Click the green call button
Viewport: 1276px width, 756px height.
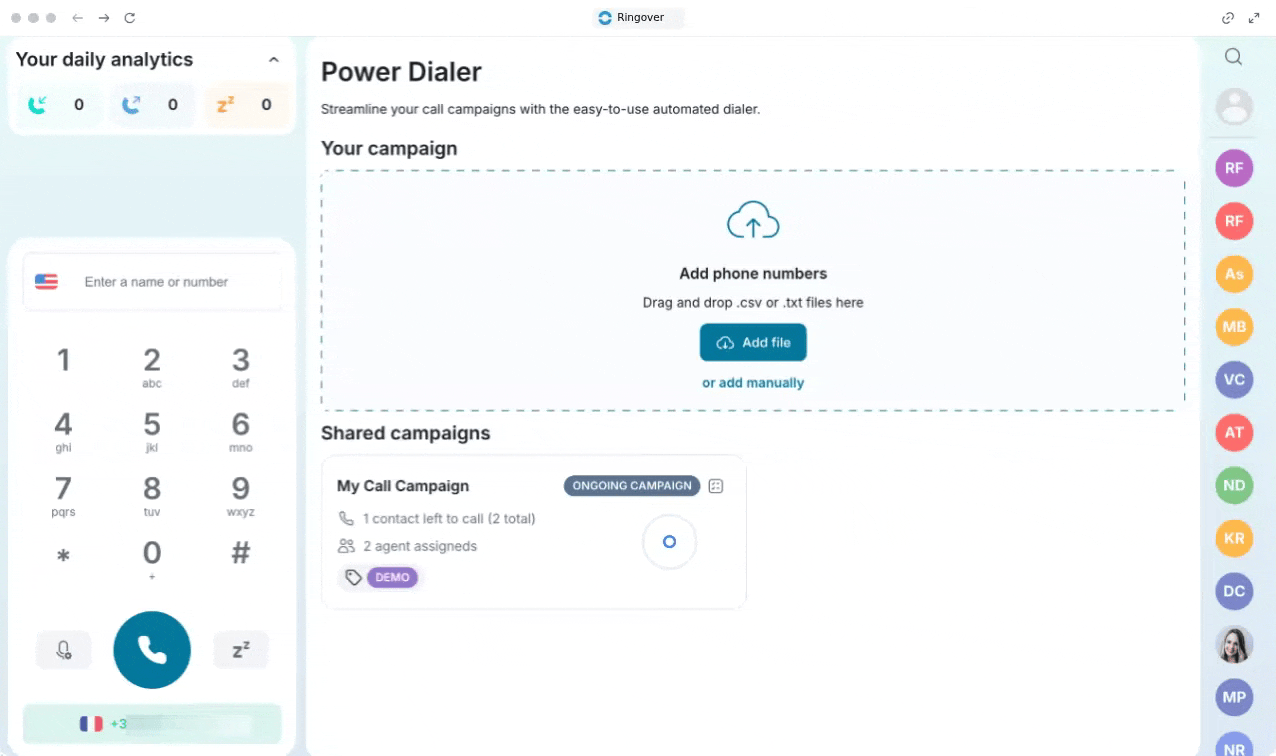point(152,650)
